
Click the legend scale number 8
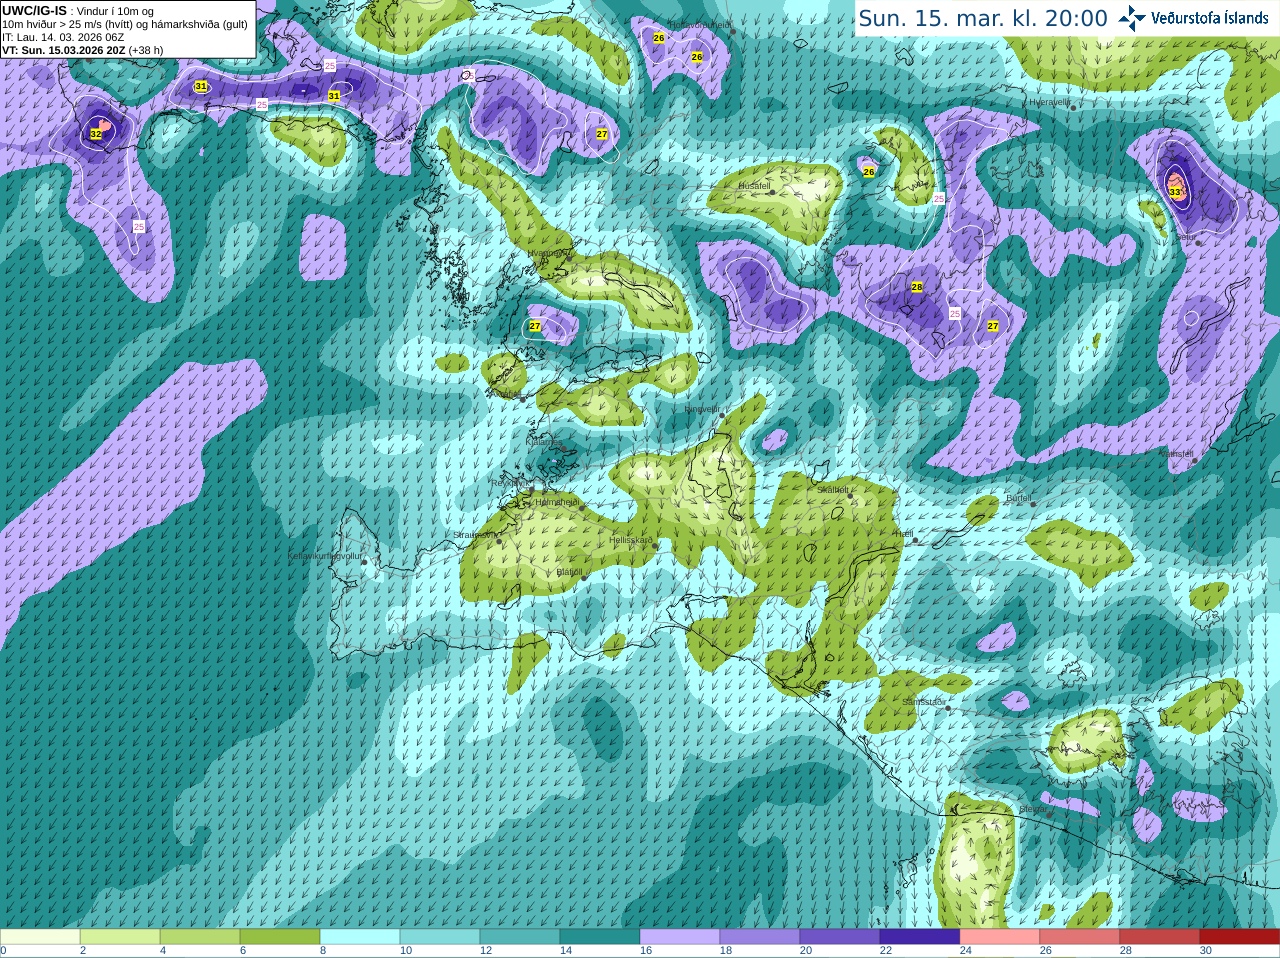click(323, 951)
